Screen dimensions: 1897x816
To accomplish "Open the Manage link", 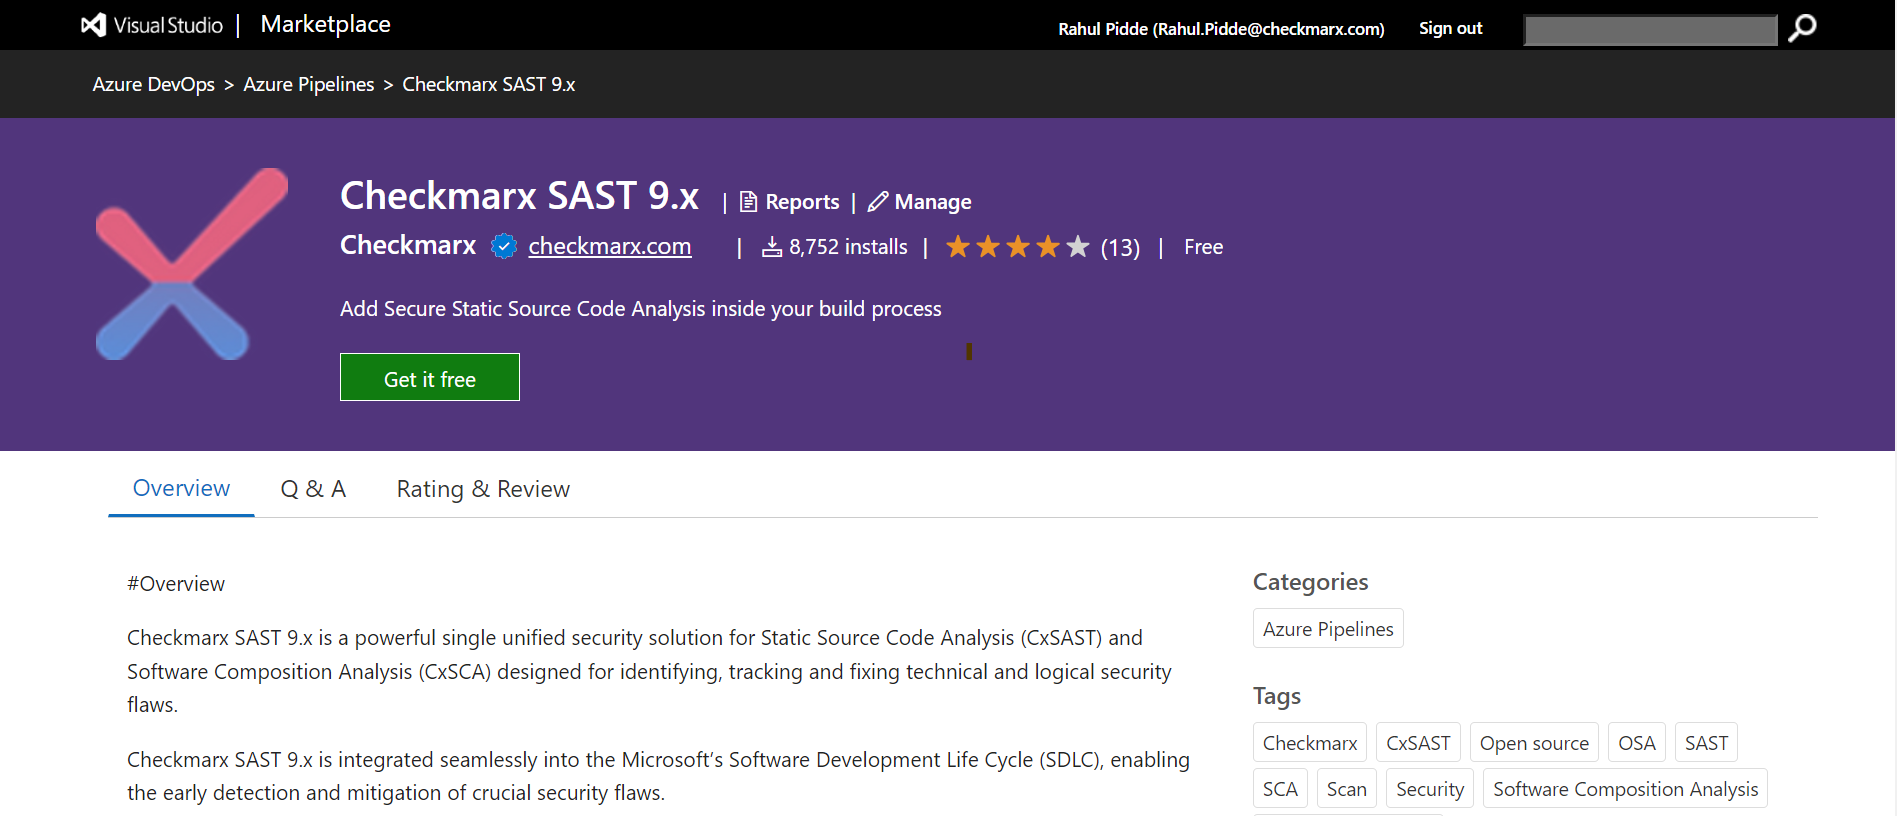I will (x=933, y=202).
